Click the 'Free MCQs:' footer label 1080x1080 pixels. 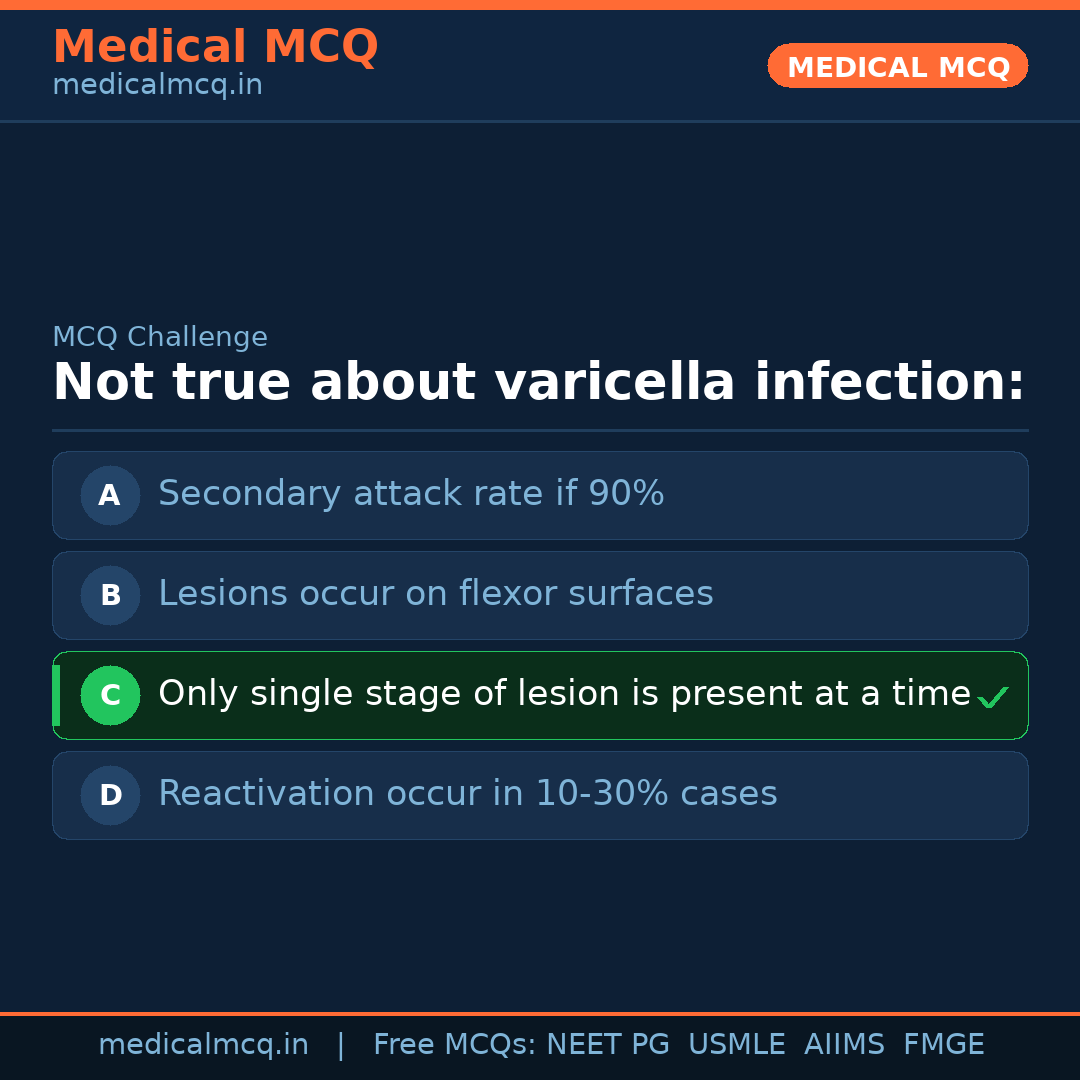[455, 1045]
